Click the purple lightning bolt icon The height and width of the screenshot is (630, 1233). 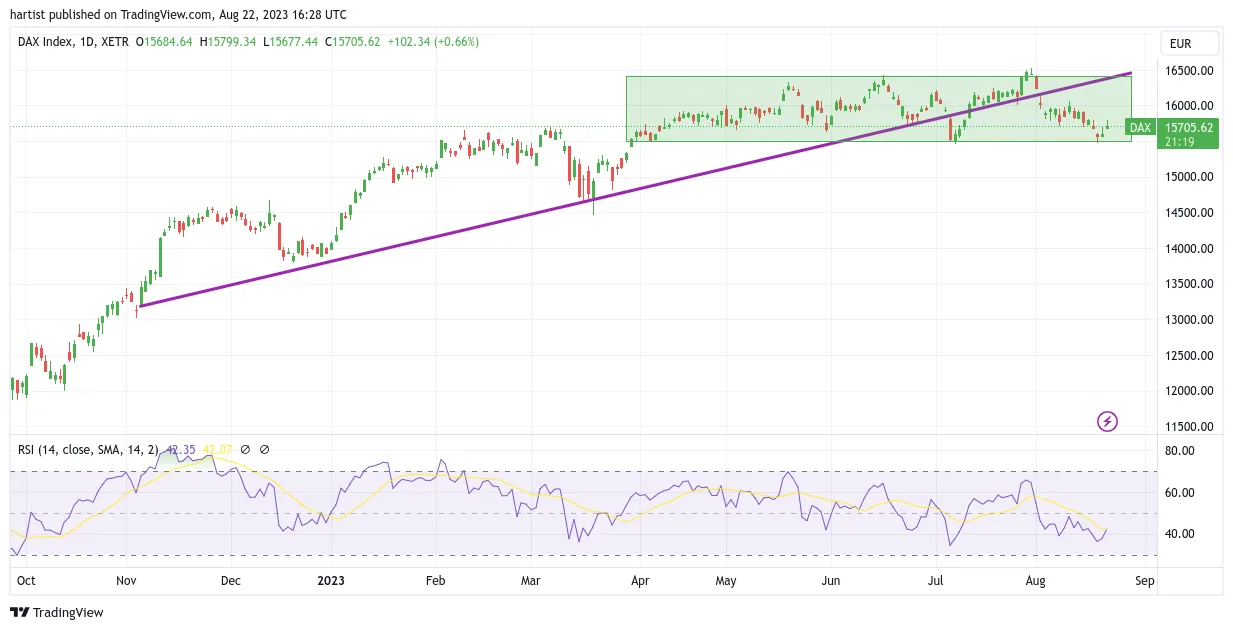click(x=1107, y=421)
